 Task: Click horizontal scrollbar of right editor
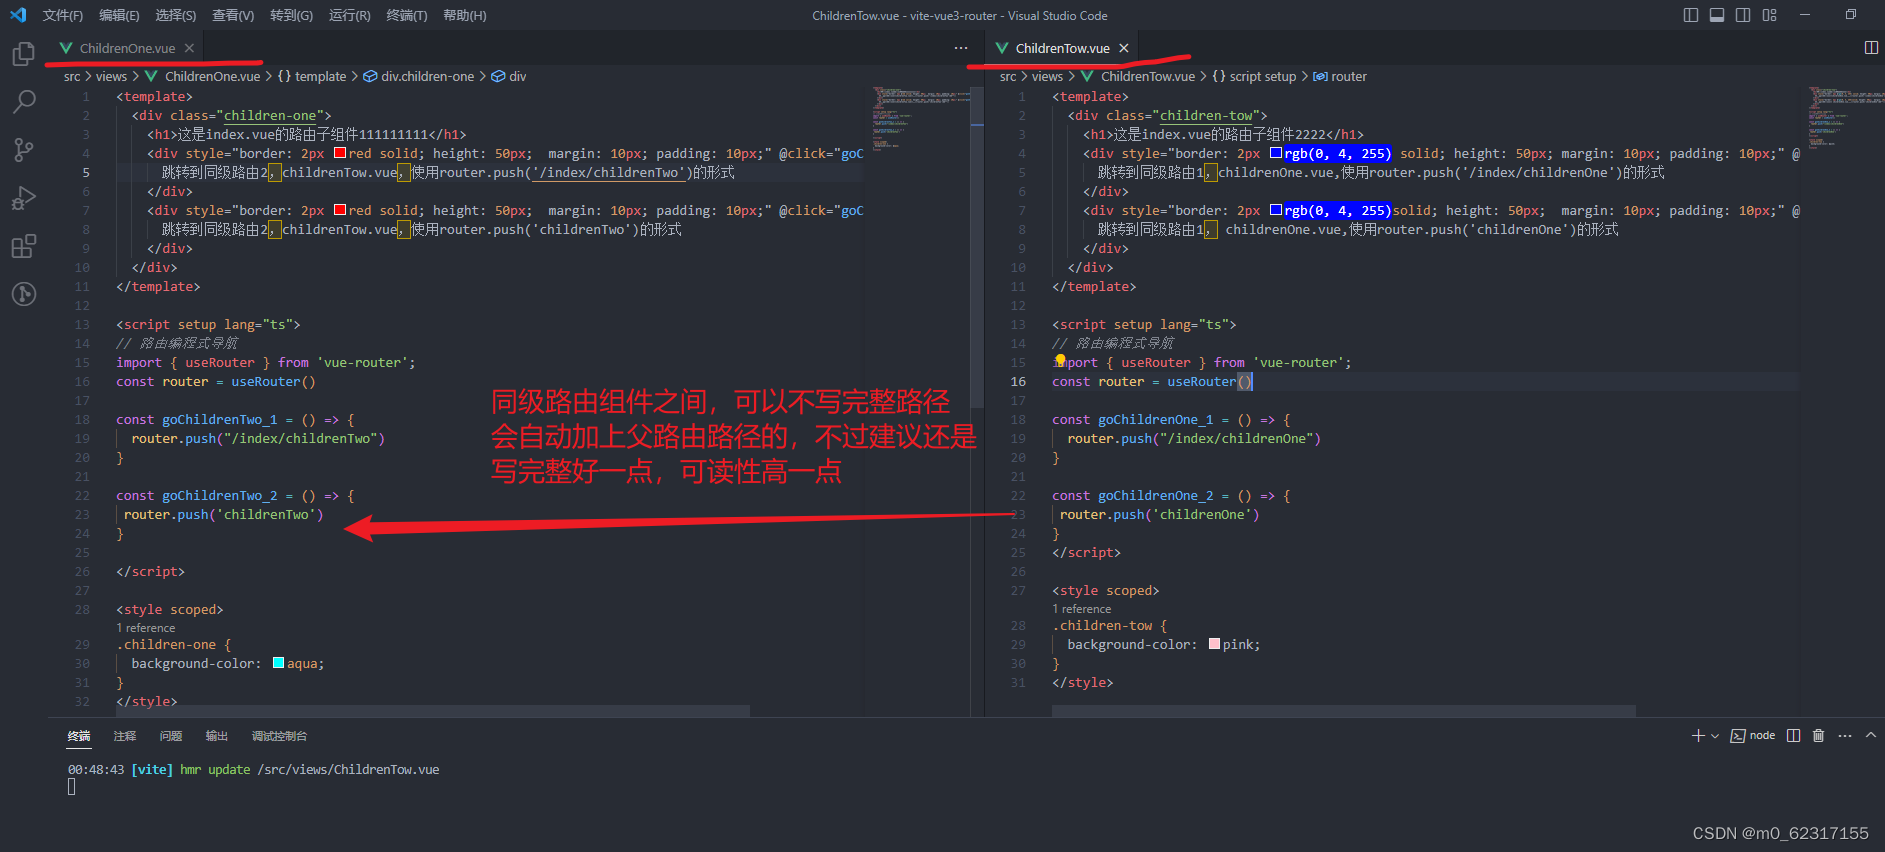[1344, 711]
